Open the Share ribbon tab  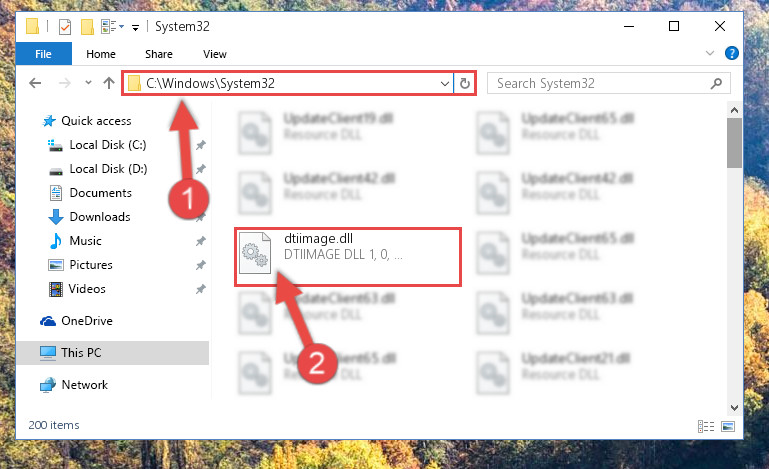[x=158, y=54]
